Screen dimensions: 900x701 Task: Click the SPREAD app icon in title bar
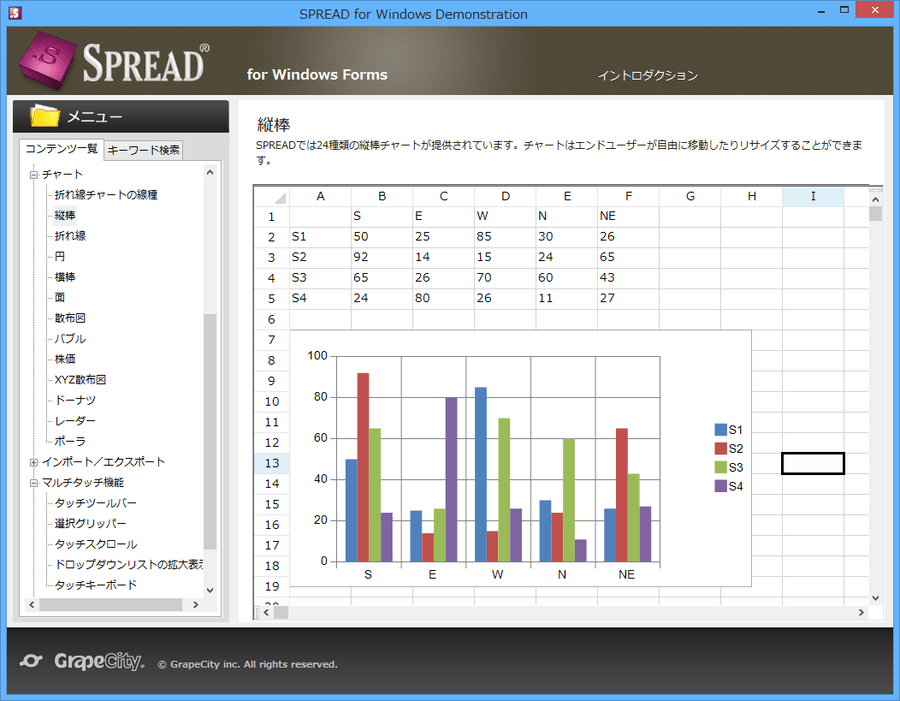(15, 13)
